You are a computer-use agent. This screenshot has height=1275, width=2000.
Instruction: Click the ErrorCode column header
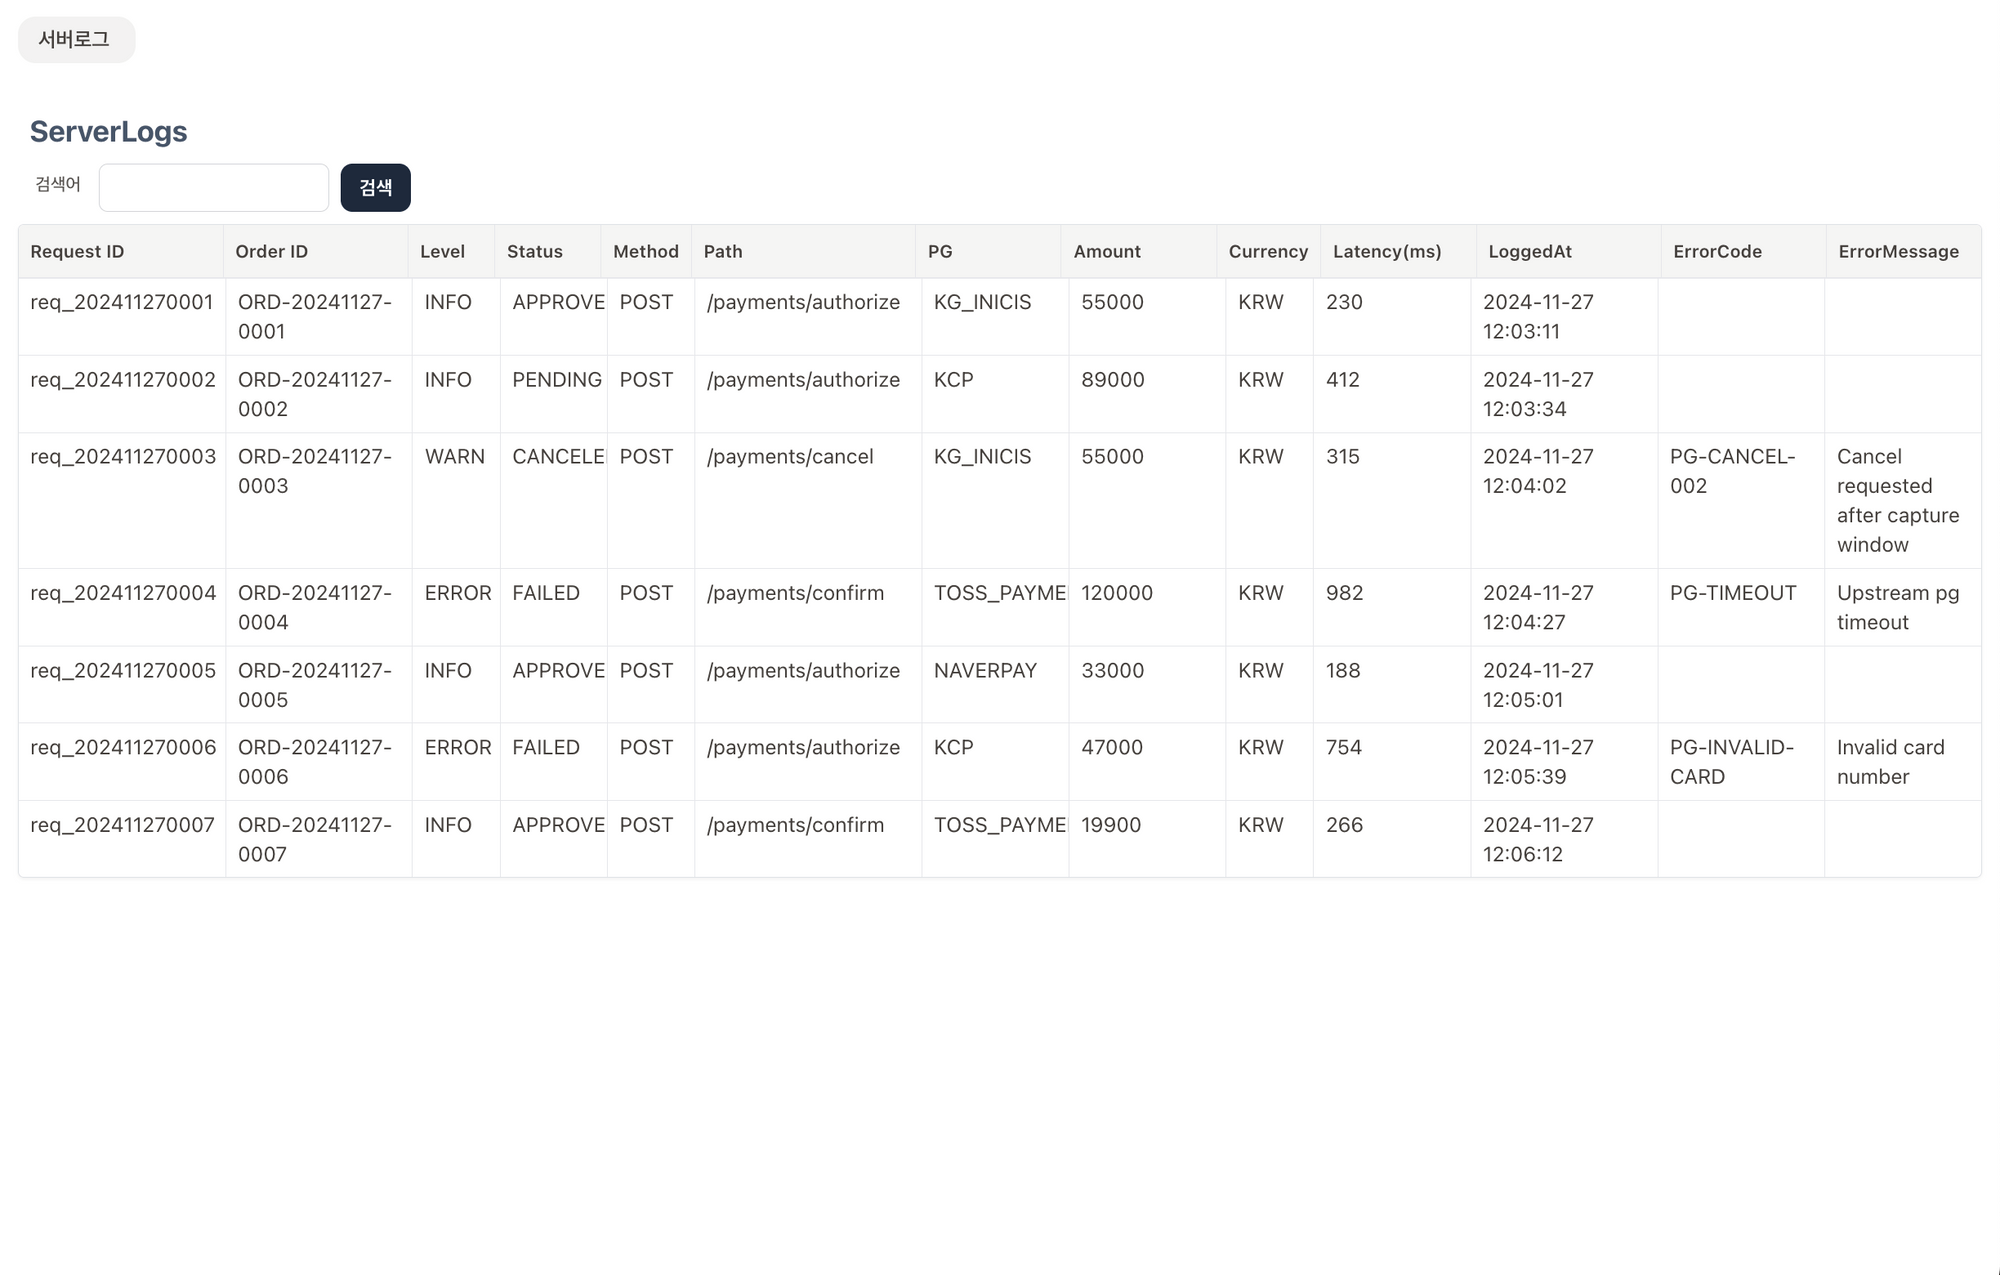(1717, 252)
